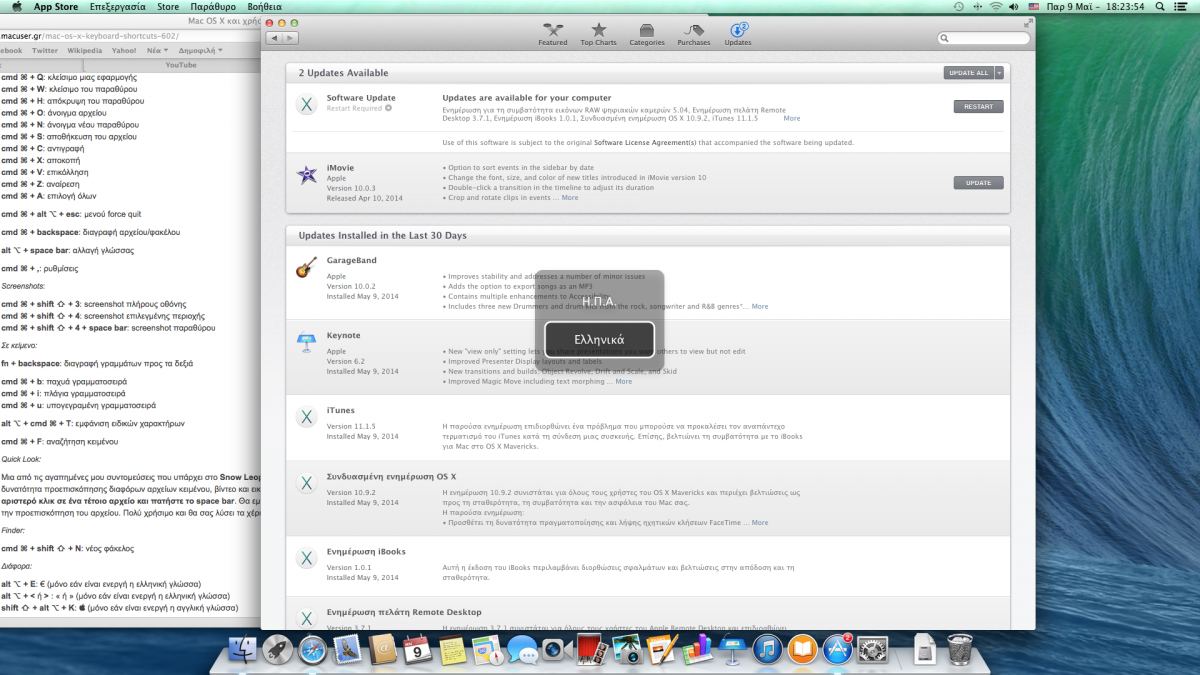Screen dimensions: 1200x675
Task: Click the Restart button for Software Update
Action: click(x=978, y=107)
